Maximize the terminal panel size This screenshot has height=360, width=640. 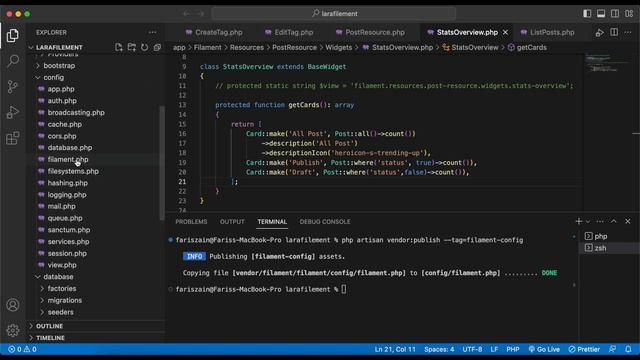[x=613, y=221]
